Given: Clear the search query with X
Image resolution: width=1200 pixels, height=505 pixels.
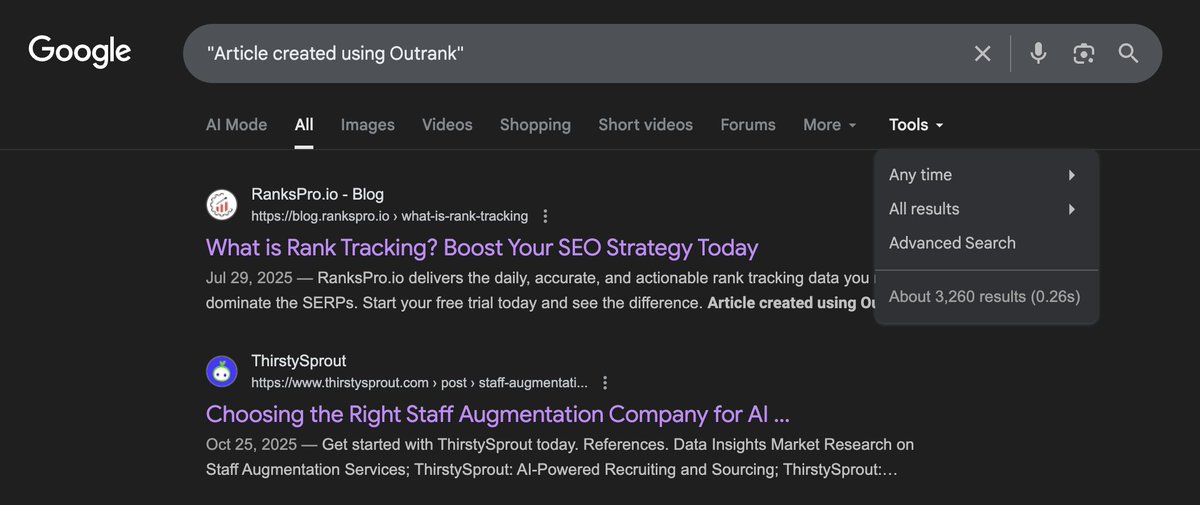Looking at the screenshot, I should 983,53.
